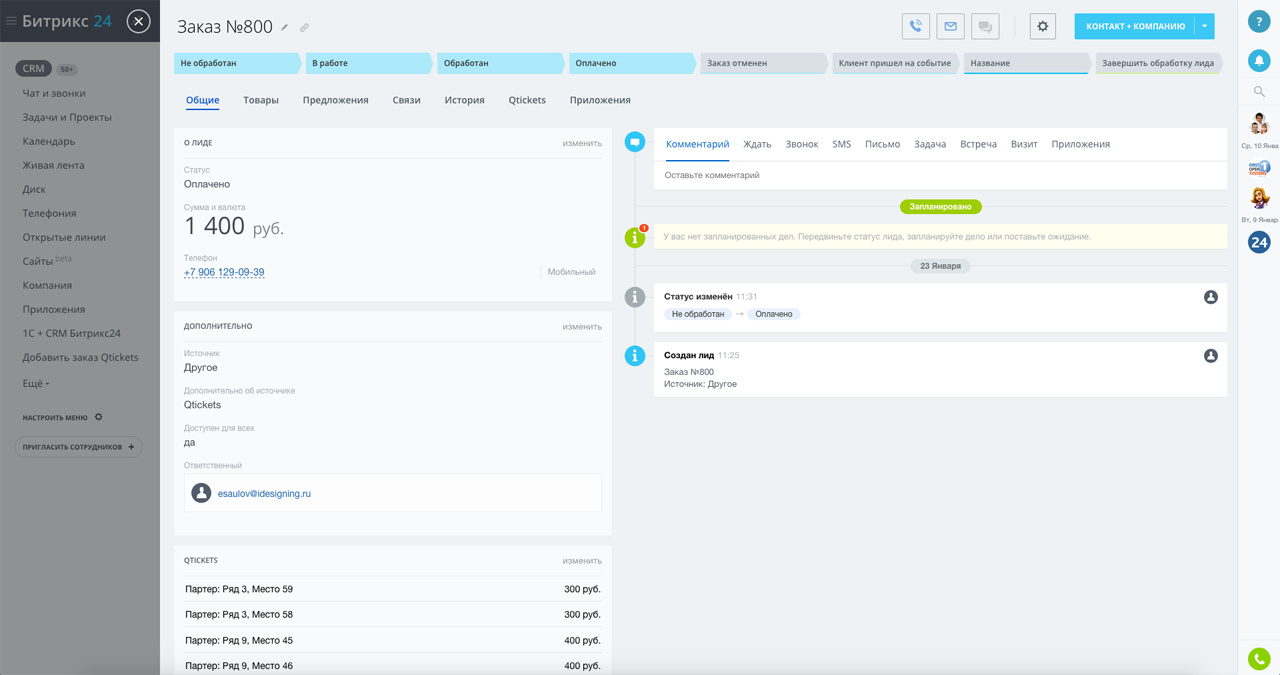Viewport: 1280px width, 675px height.
Task: Click the help question mark icon
Action: pos(1259,22)
